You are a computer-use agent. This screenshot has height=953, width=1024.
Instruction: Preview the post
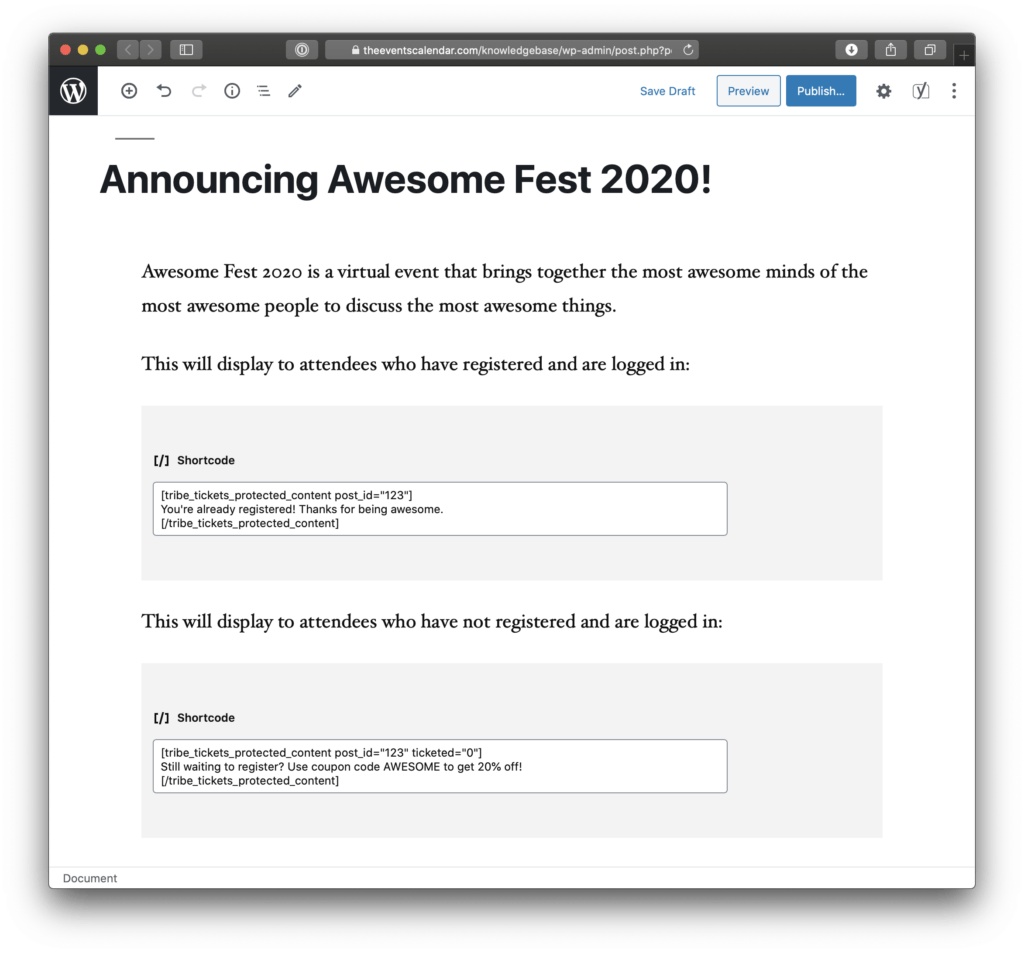(748, 91)
